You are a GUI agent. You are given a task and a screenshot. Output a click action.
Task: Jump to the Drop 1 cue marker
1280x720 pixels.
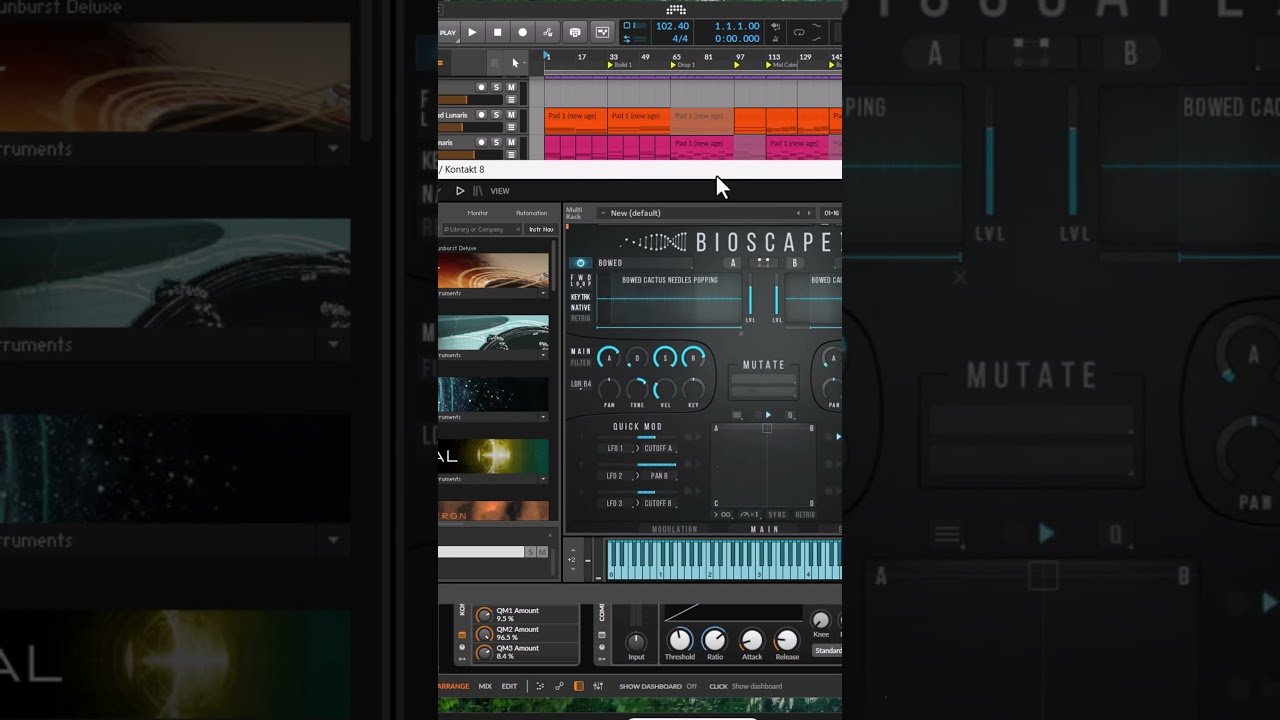(683, 65)
